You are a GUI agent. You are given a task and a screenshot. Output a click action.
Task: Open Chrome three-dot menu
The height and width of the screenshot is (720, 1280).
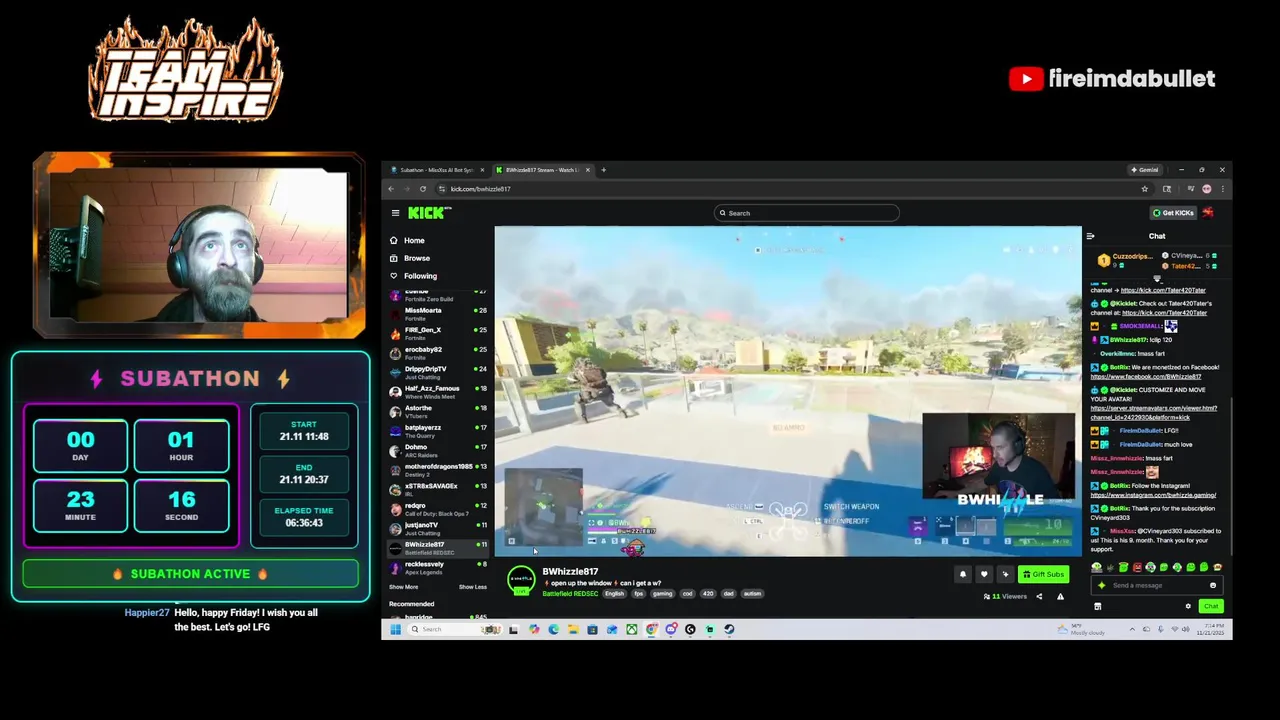(x=1222, y=189)
